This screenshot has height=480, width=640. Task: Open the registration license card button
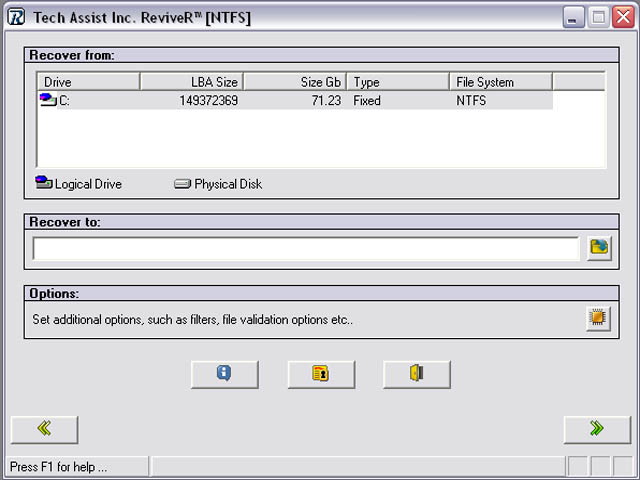click(321, 374)
